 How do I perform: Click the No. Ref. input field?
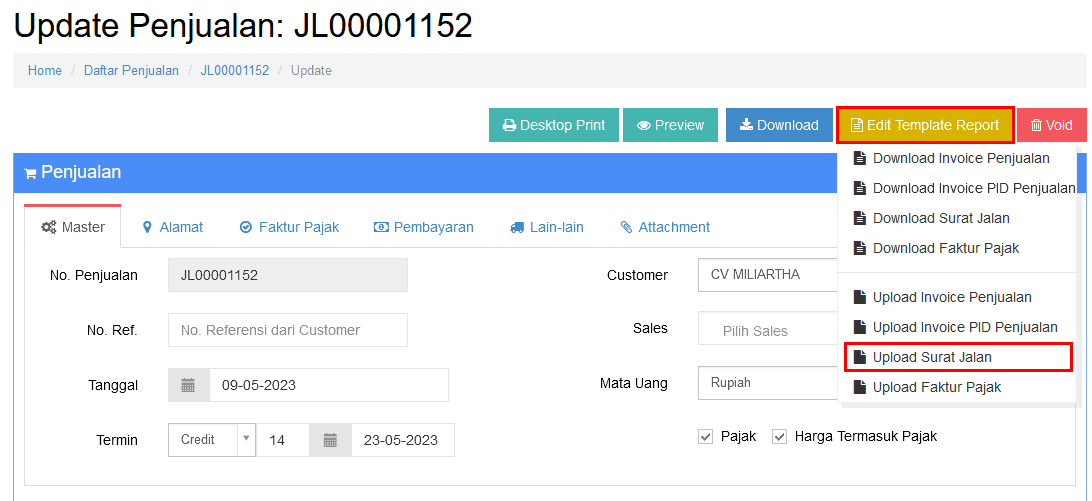(287, 330)
